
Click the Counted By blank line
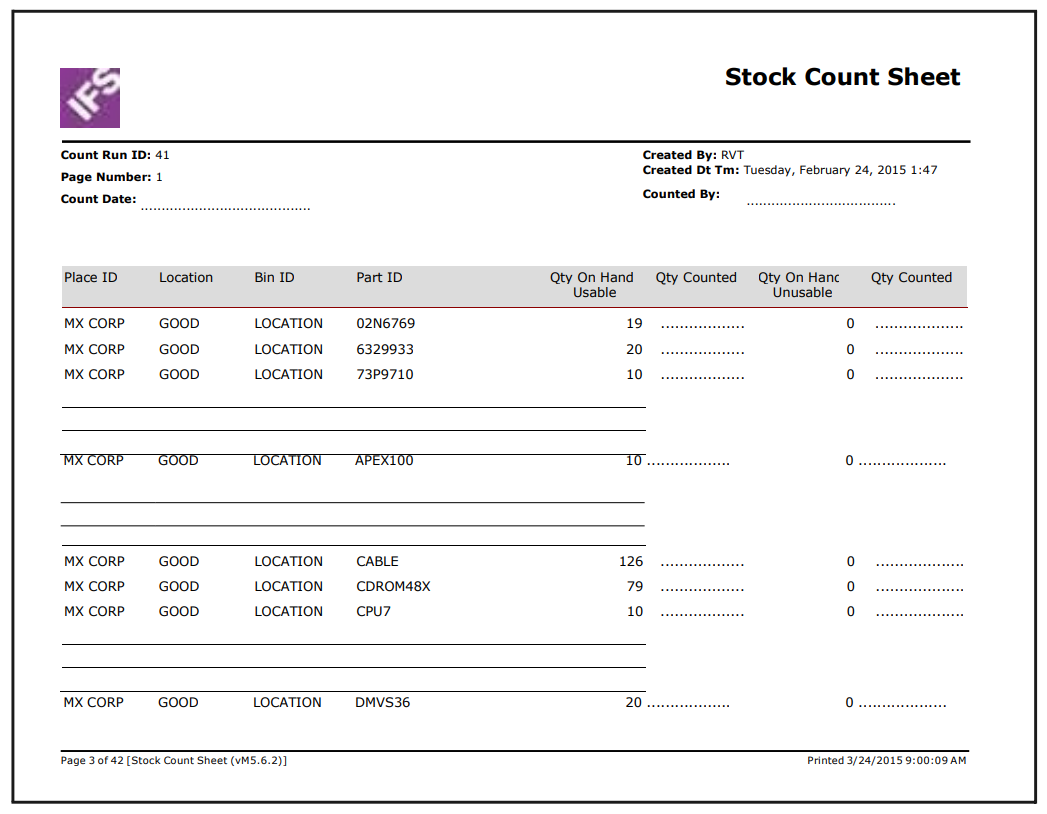click(x=820, y=203)
